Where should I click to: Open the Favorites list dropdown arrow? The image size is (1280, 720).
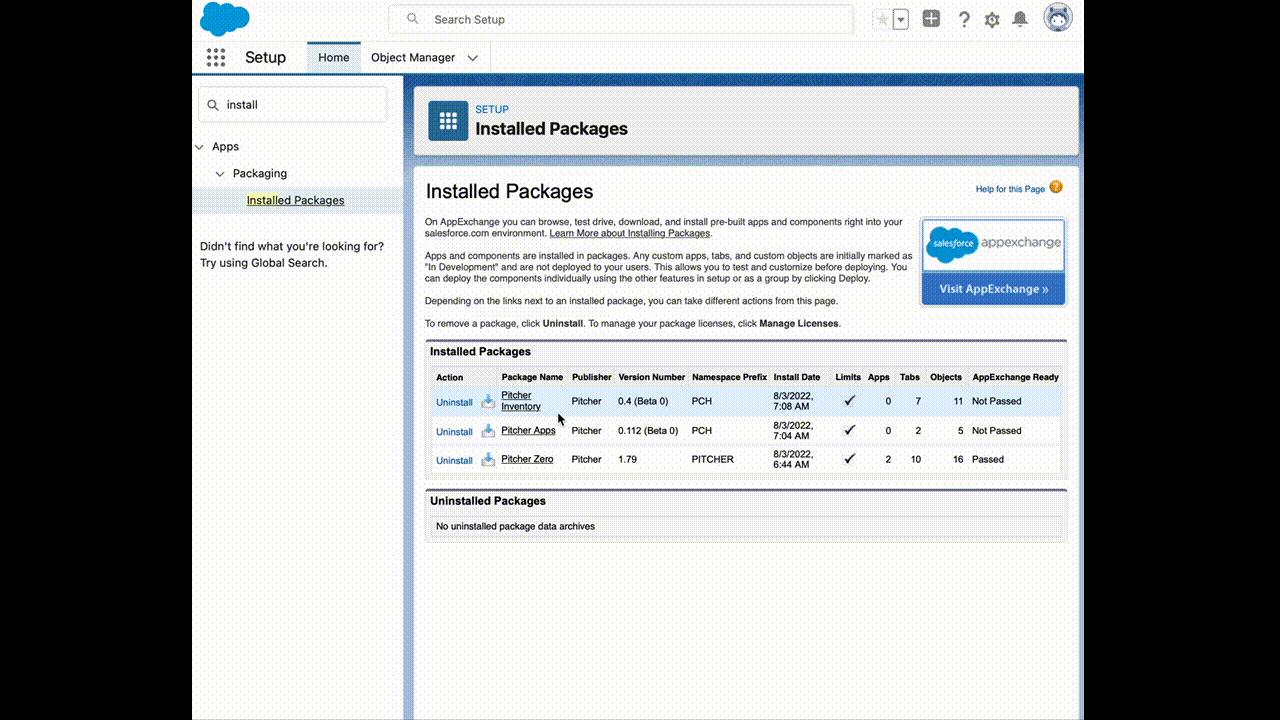pyautogui.click(x=901, y=19)
